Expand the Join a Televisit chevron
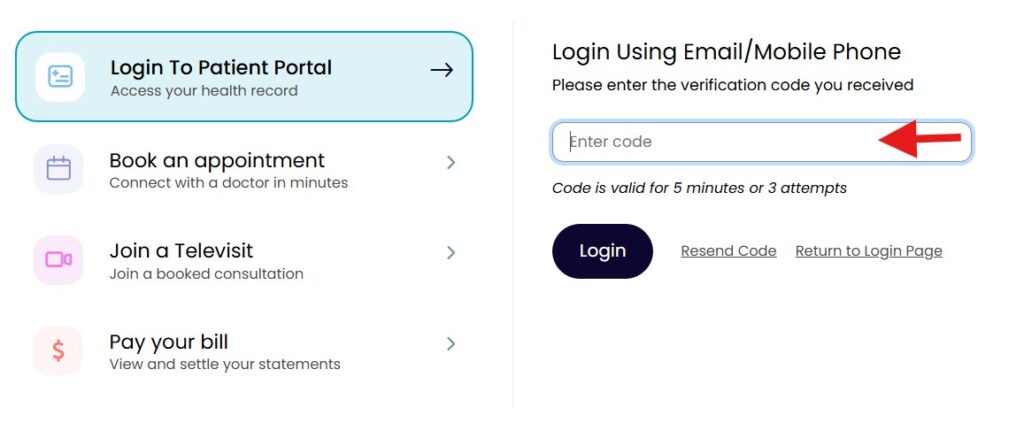This screenshot has width=1024, height=431. [451, 253]
